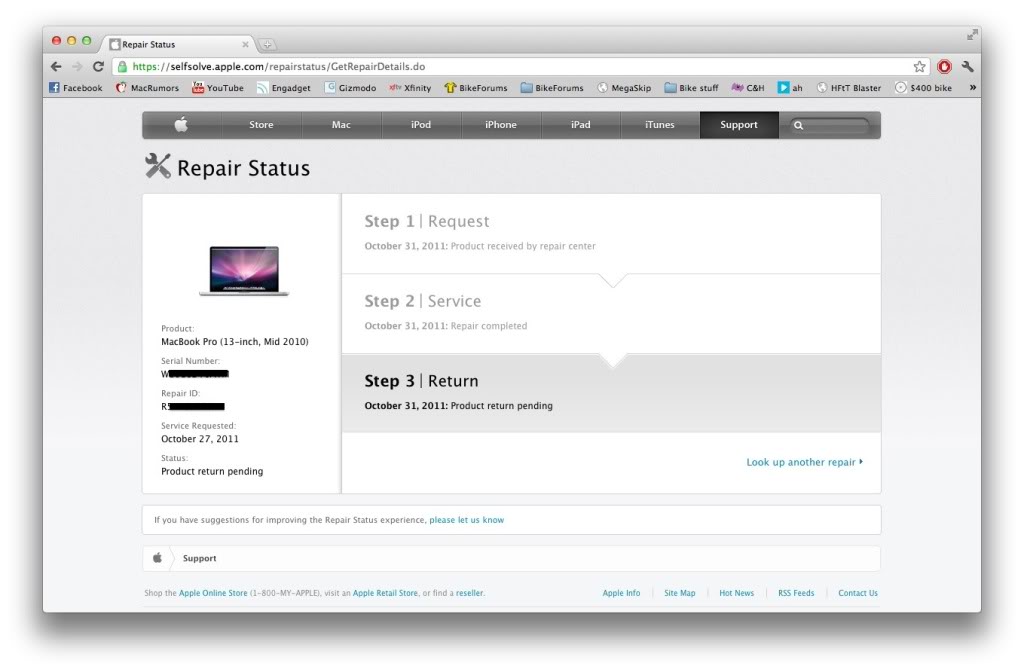Open the wrench settings menu

968,67
